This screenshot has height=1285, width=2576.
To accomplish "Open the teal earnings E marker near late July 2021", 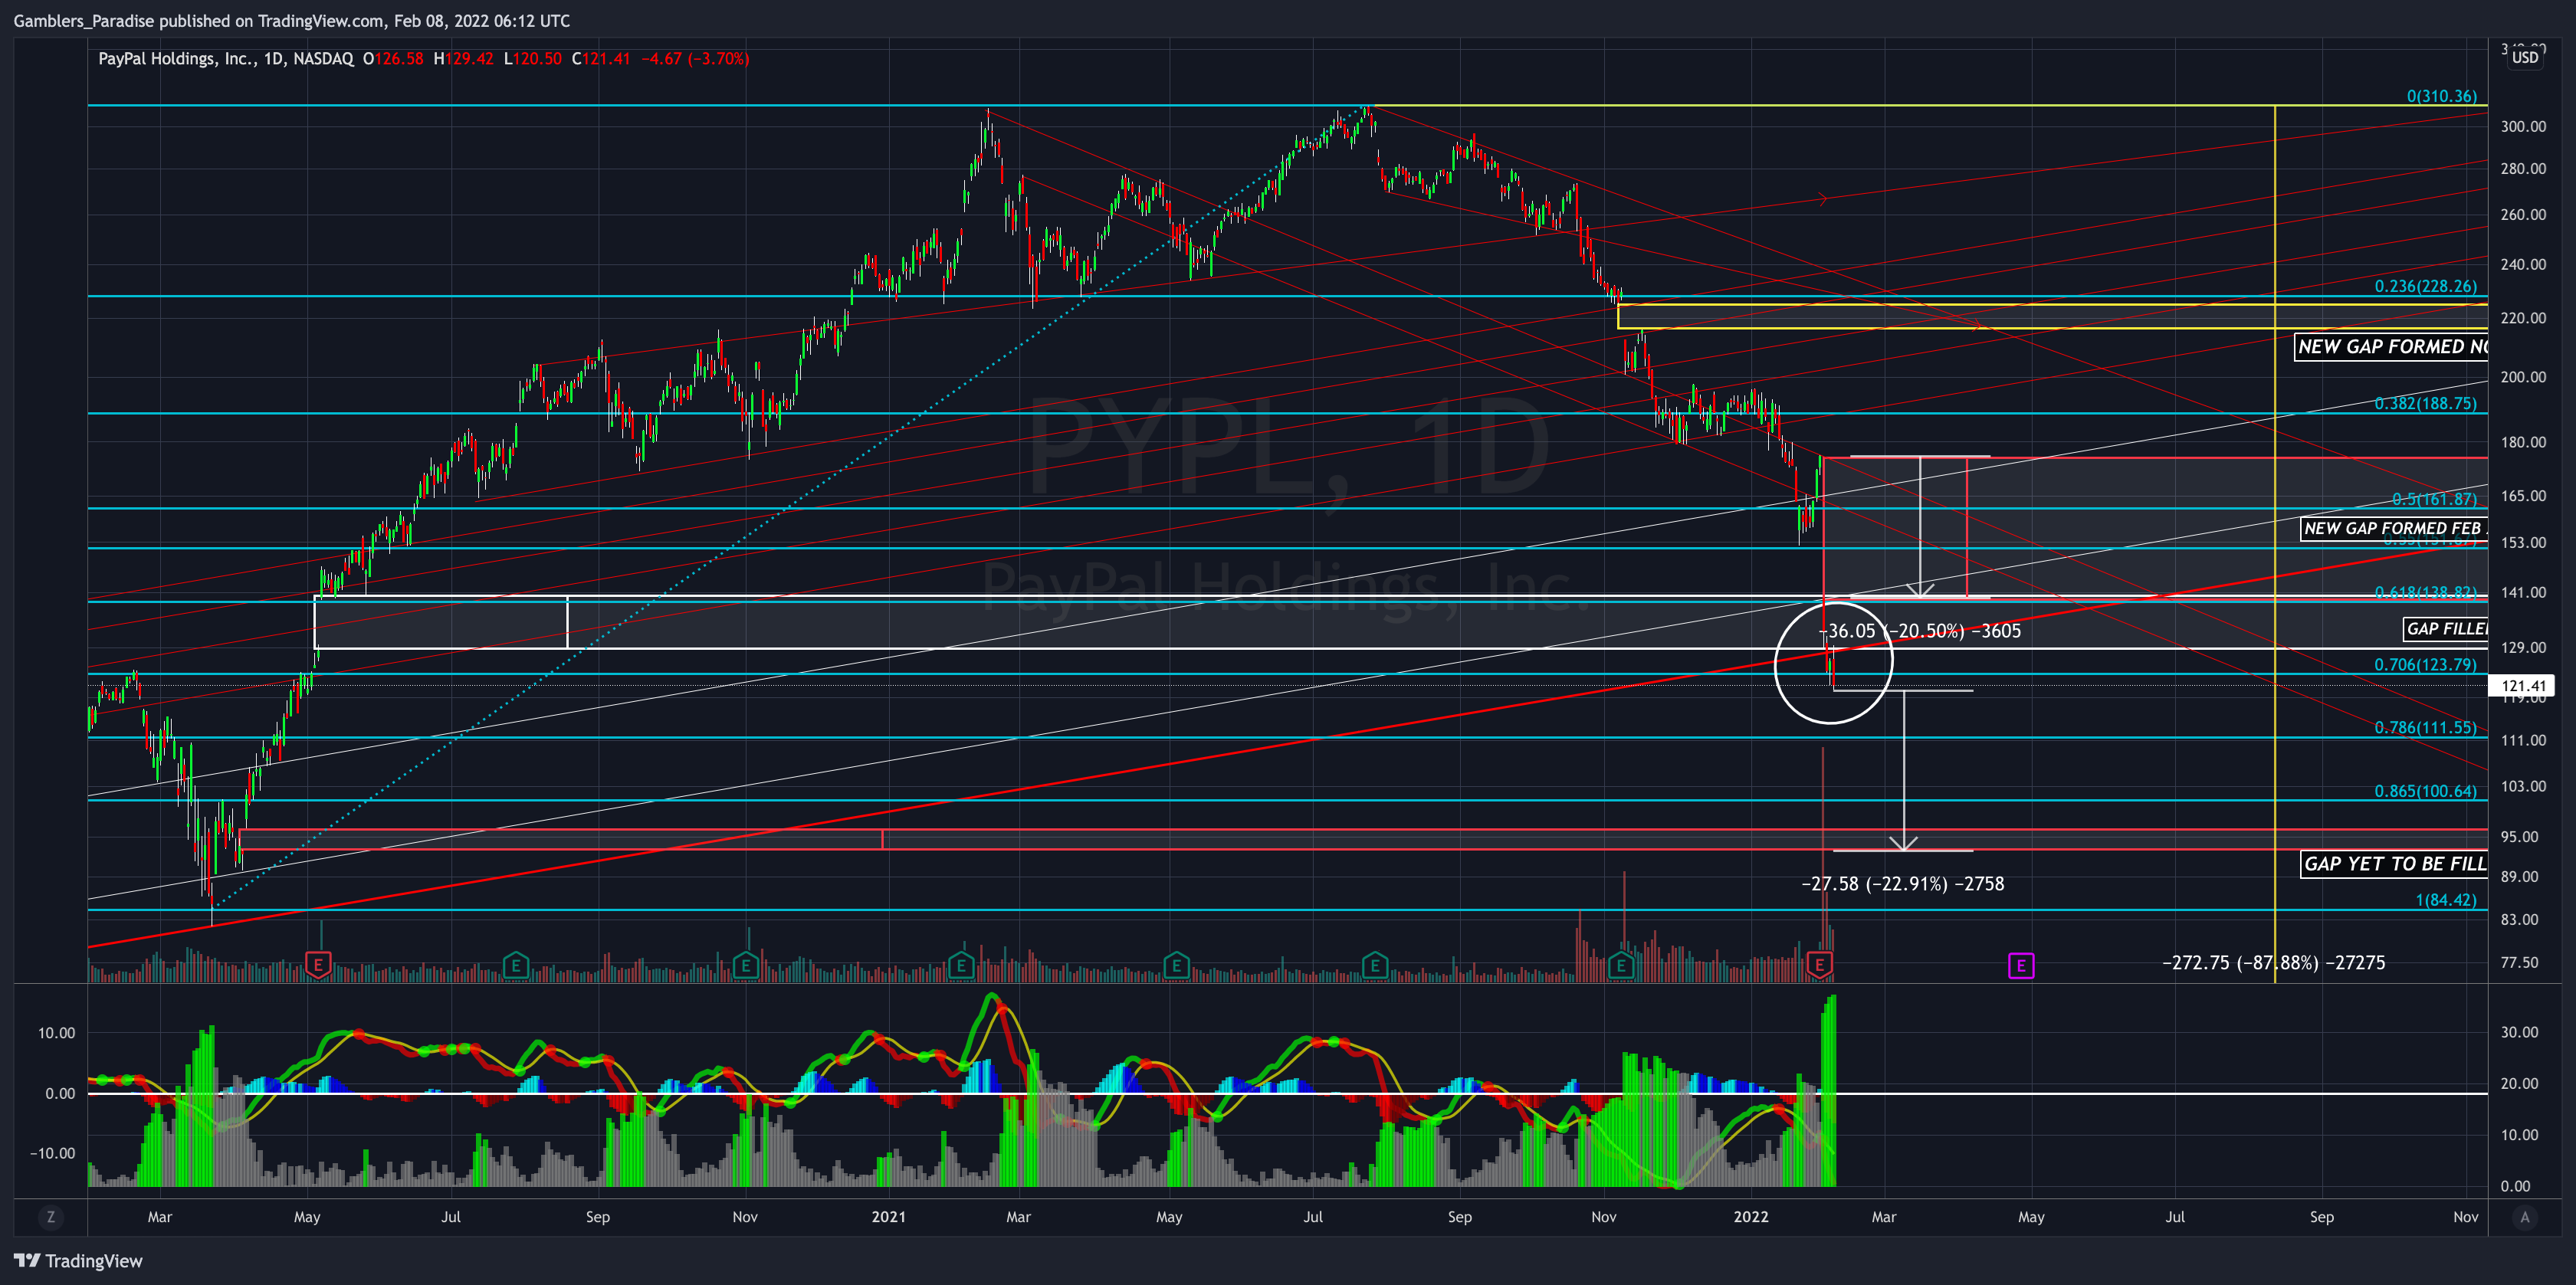I will (x=1374, y=965).
